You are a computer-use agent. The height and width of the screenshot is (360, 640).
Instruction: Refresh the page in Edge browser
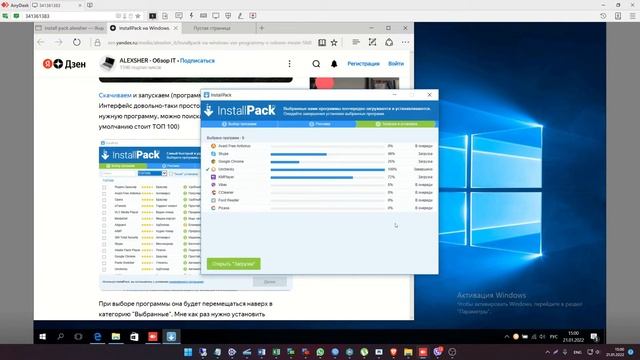(77, 42)
